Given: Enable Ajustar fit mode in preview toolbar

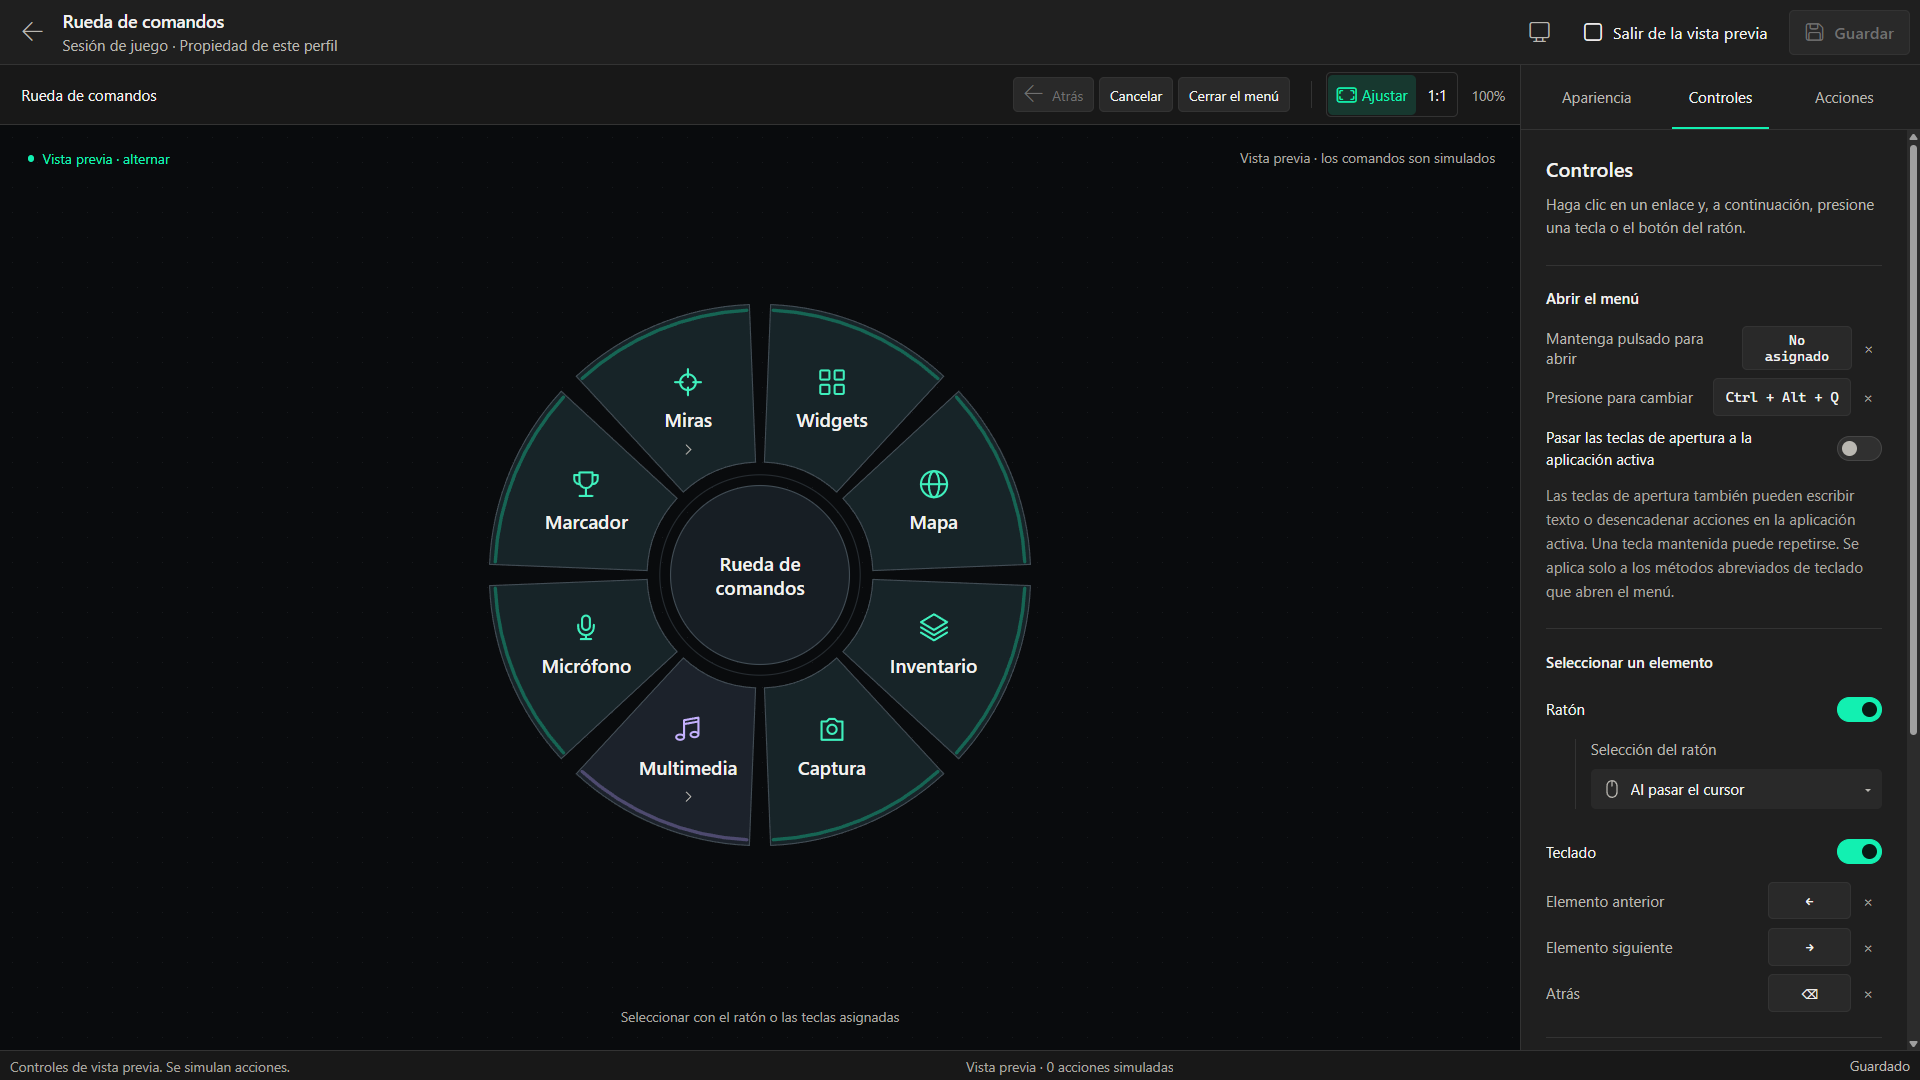Looking at the screenshot, I should (x=1372, y=96).
